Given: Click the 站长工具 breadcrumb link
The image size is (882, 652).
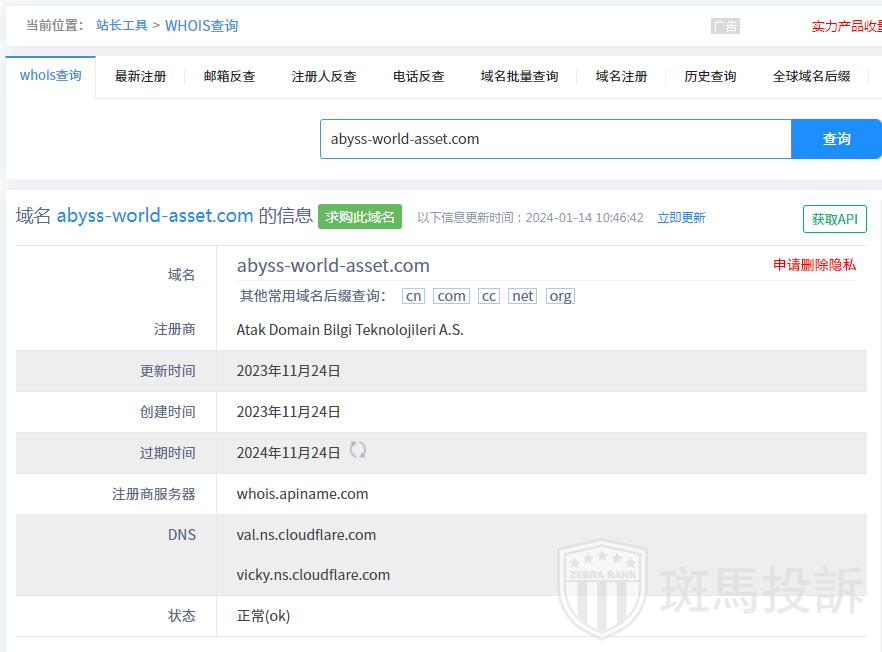Looking at the screenshot, I should tap(121, 26).
